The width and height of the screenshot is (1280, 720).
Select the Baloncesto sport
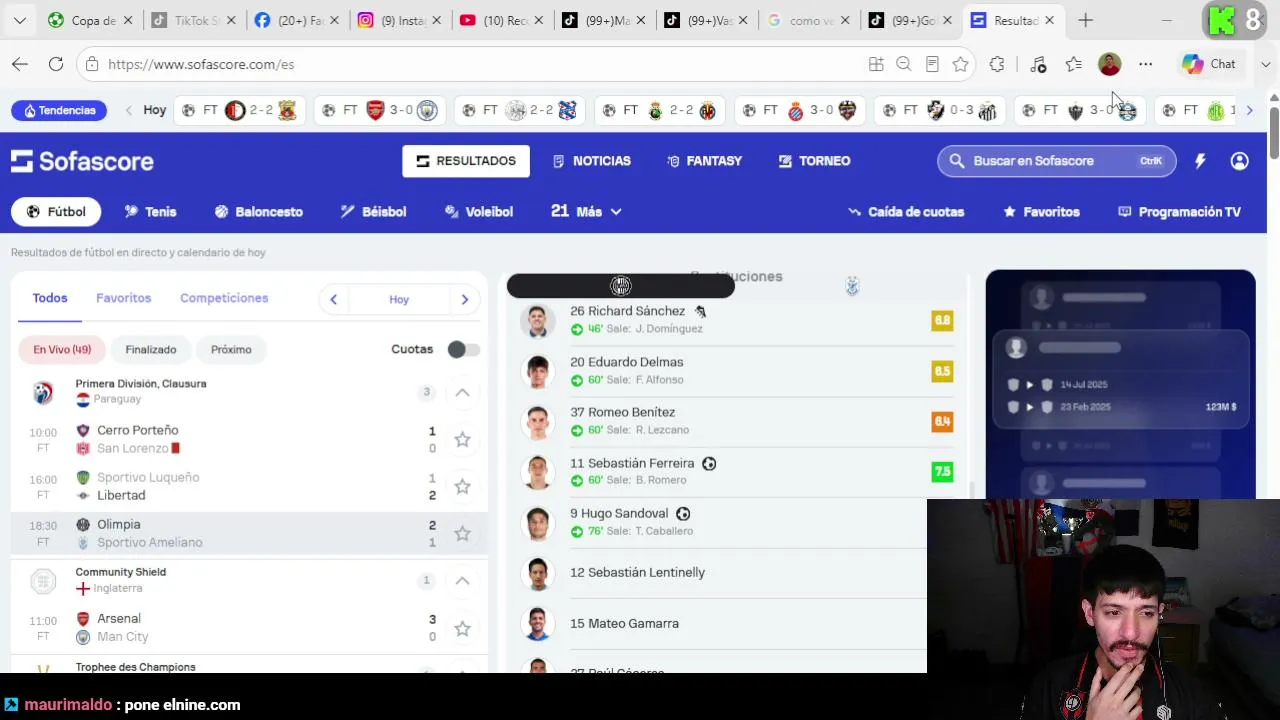259,212
